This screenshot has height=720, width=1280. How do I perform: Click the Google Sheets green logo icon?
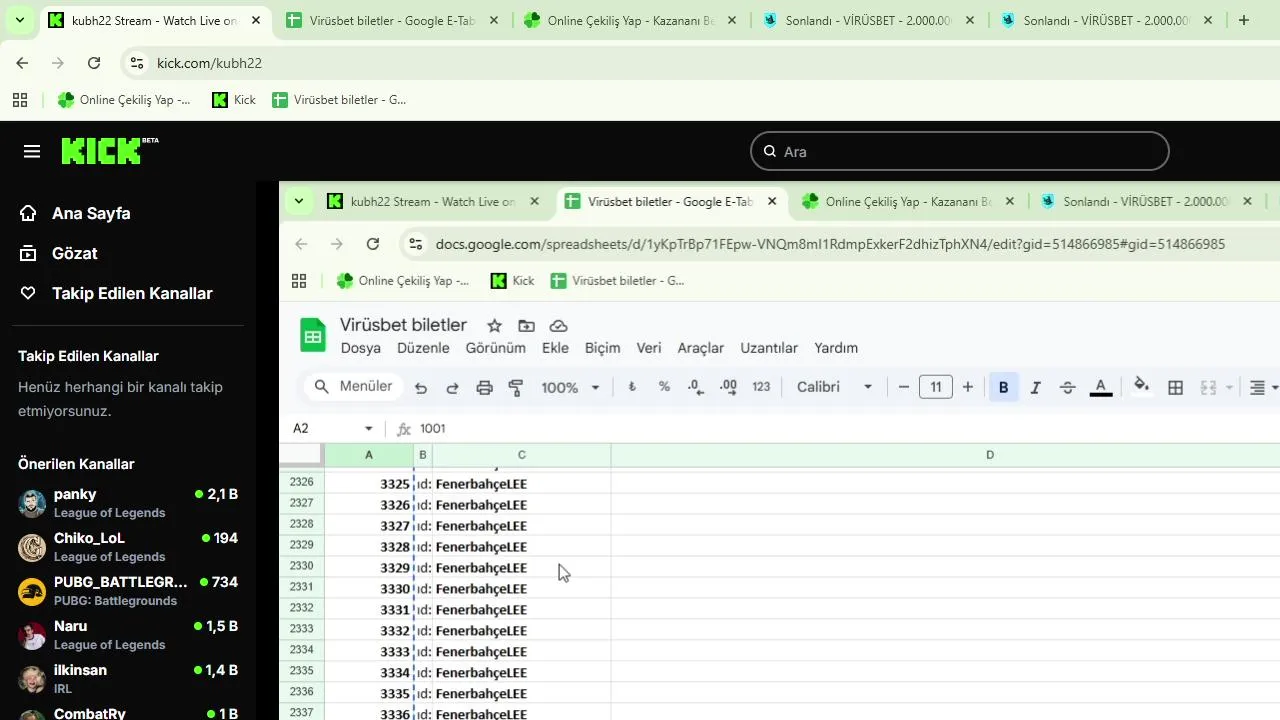click(x=313, y=336)
